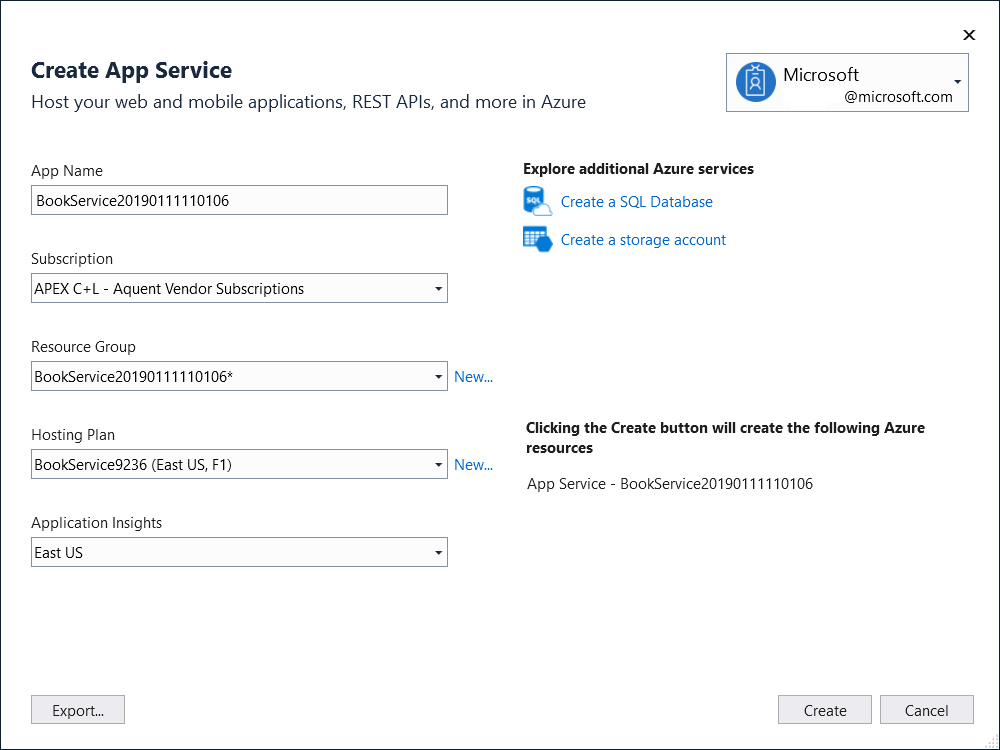Click the Cancel button
This screenshot has height=750, width=1000.
[926, 709]
